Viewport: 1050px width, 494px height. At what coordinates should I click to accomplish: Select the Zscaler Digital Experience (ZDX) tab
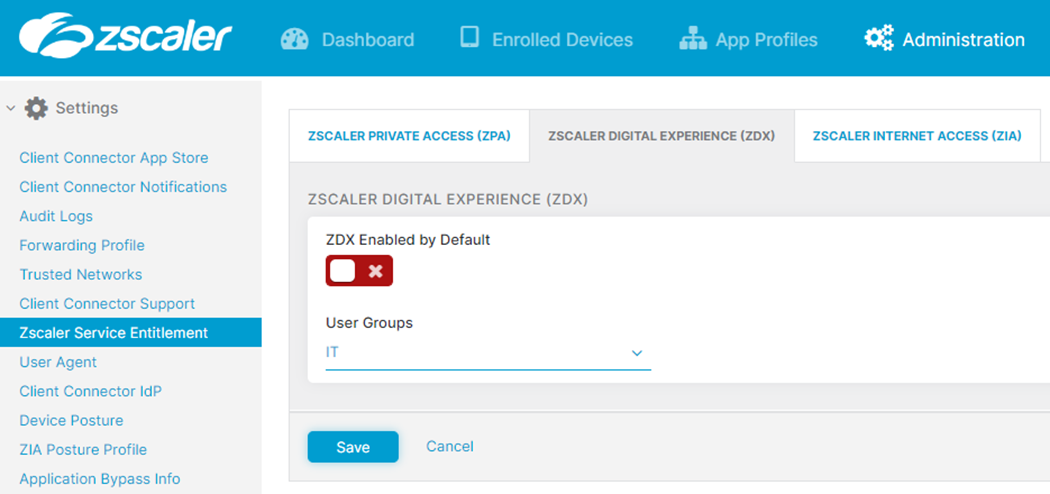[x=661, y=136]
